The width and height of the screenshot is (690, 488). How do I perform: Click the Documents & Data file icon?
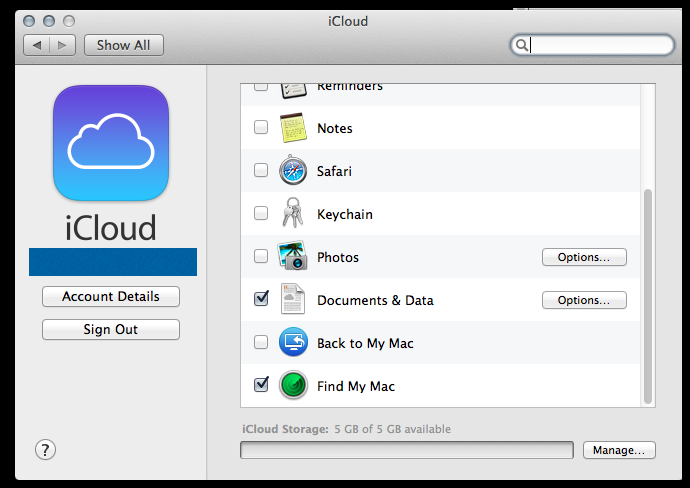tap(293, 299)
